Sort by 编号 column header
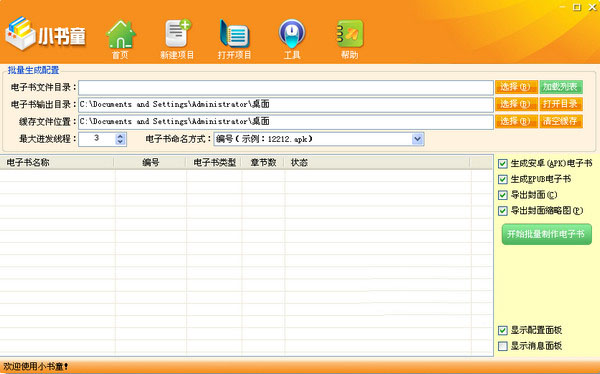 click(150, 163)
